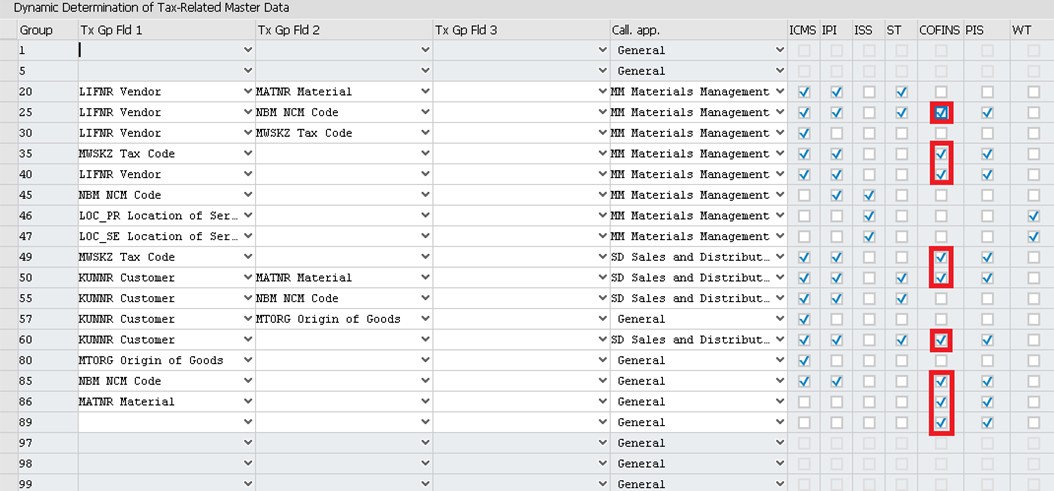The image size is (1054, 491).
Task: Open the MATNR Material Fld 2 dropdown in group 50
Action: (425, 278)
